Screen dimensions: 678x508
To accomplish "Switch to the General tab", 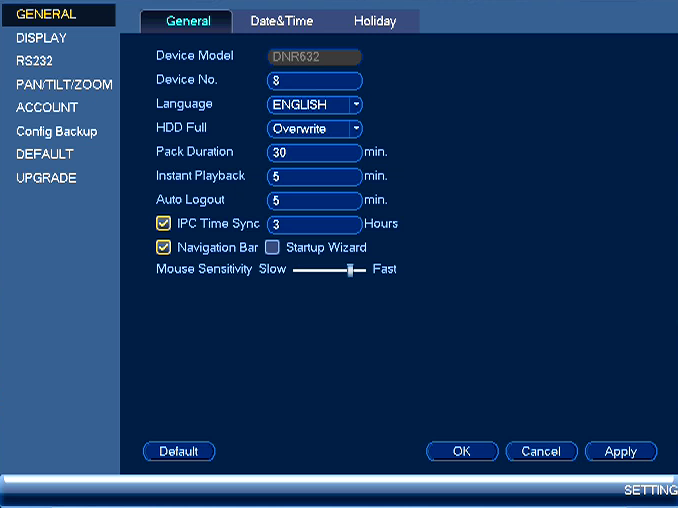I will (188, 21).
